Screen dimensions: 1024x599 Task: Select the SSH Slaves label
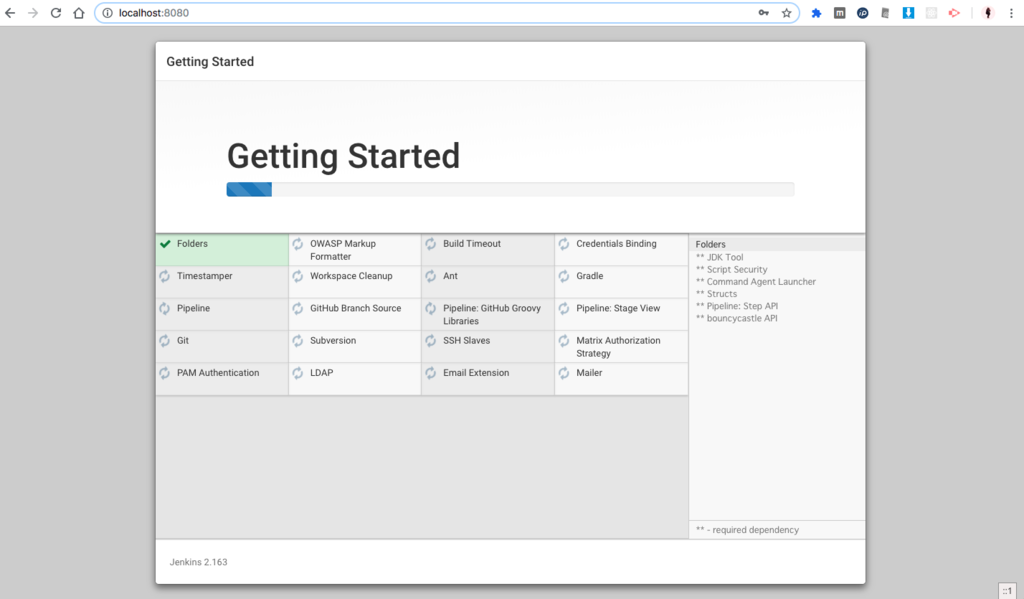(466, 340)
